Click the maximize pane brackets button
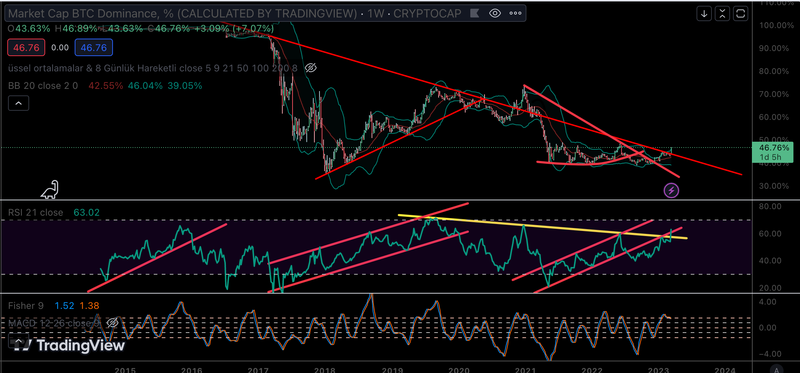The image size is (800, 373). click(x=741, y=14)
